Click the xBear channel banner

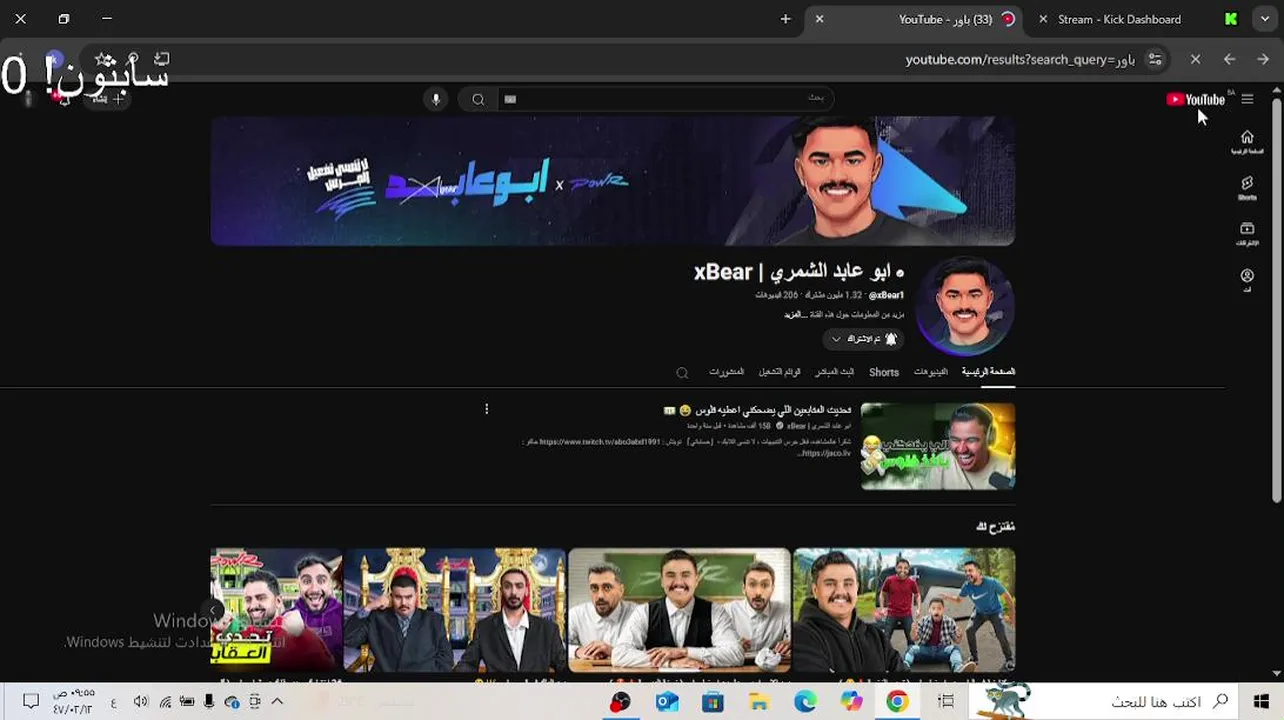click(612, 181)
